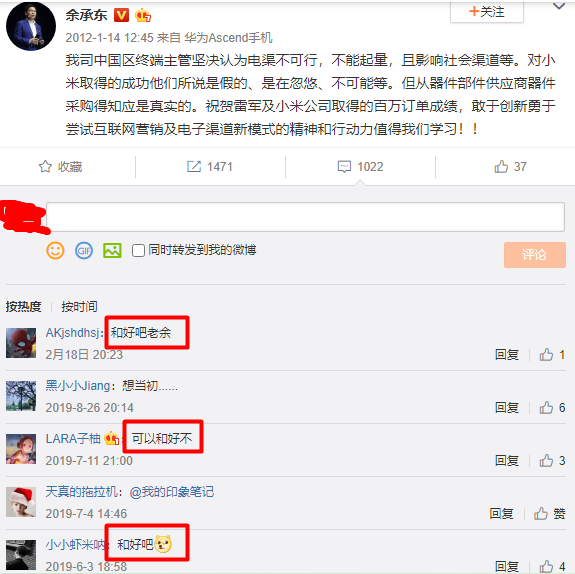The height and width of the screenshot is (574, 575).
Task: Submit with the orange 评论 button
Action: point(534,255)
